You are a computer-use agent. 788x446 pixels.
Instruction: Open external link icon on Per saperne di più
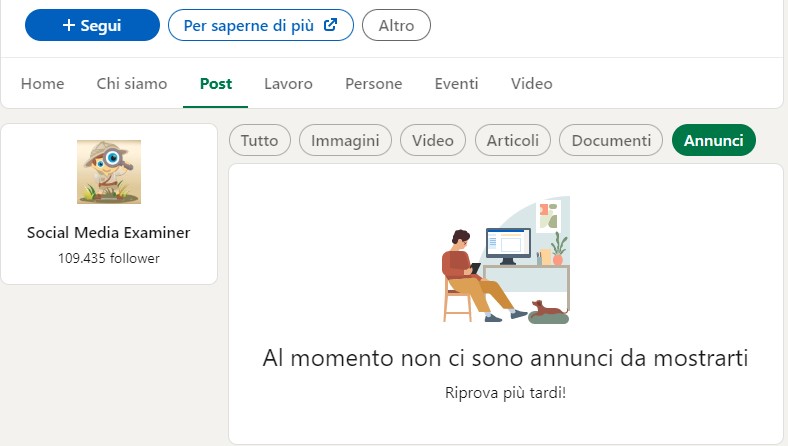point(331,25)
